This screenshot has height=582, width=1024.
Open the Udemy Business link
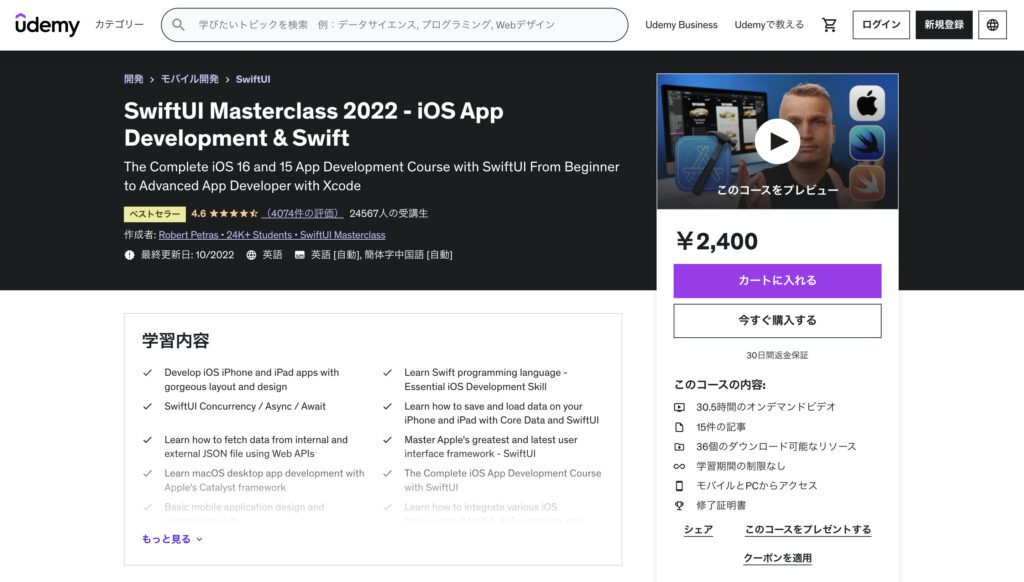[x=681, y=25]
